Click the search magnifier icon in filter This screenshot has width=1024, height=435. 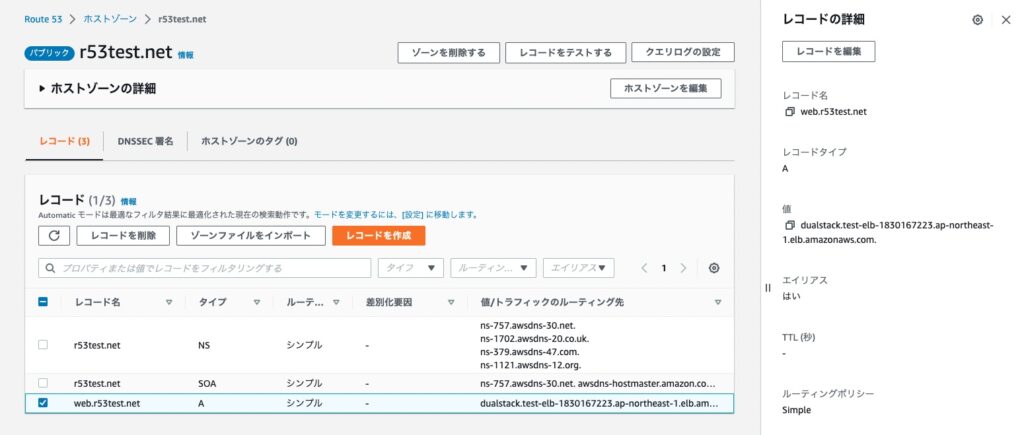(x=51, y=268)
